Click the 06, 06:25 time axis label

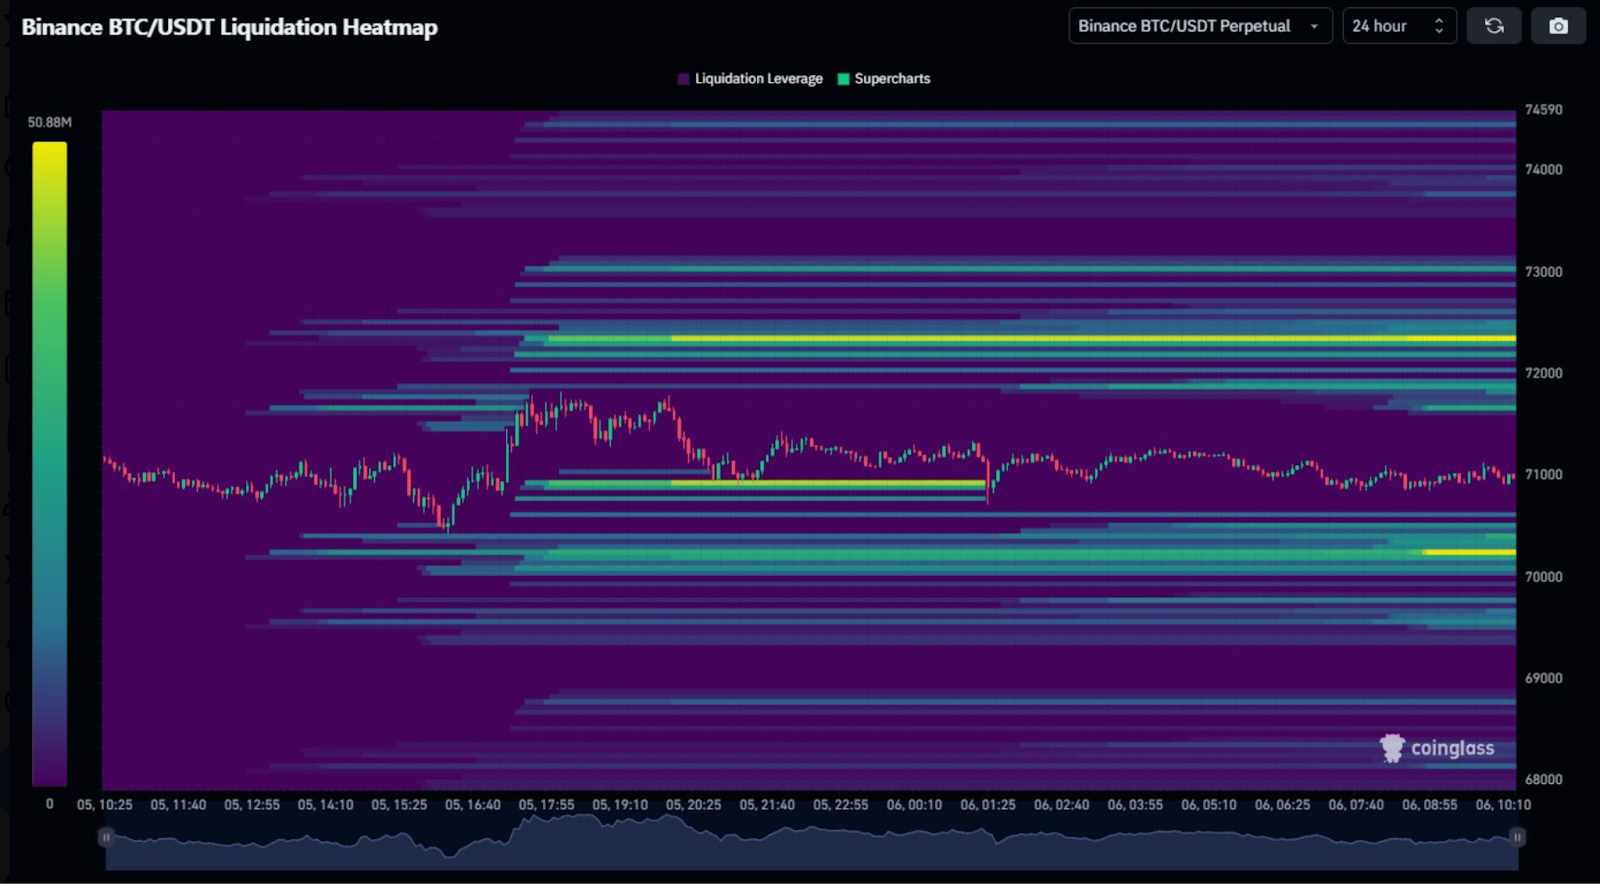[1283, 805]
